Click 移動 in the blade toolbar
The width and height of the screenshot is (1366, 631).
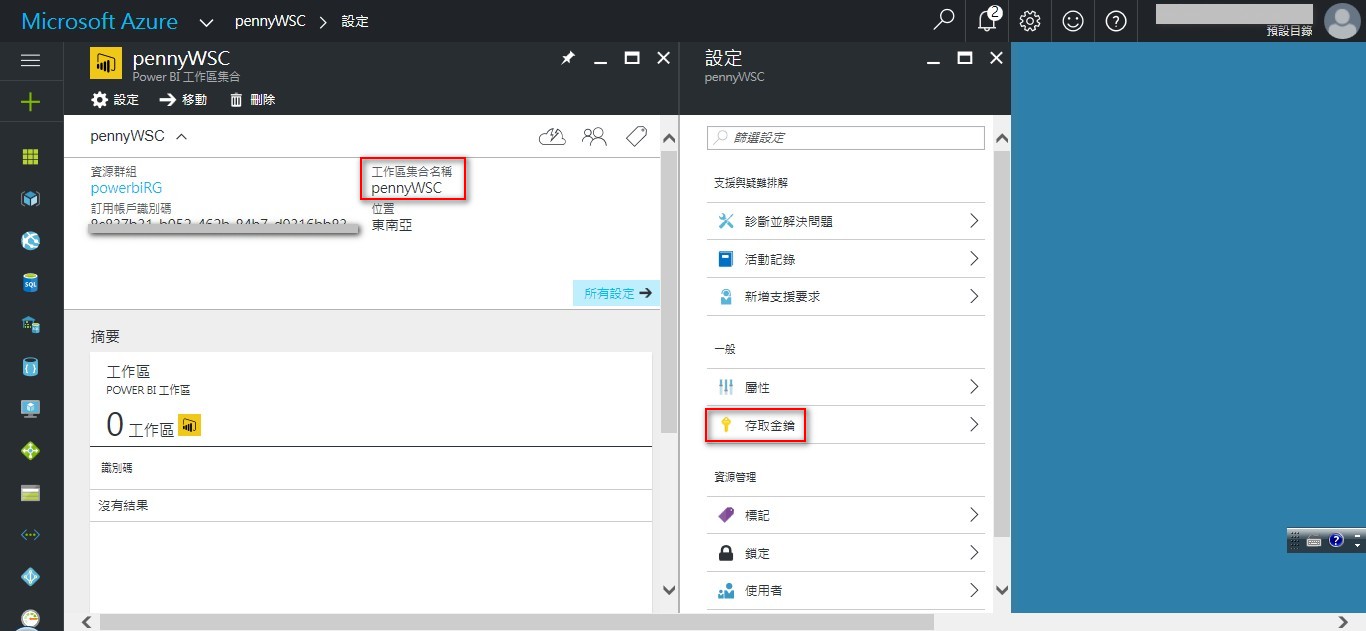[183, 100]
